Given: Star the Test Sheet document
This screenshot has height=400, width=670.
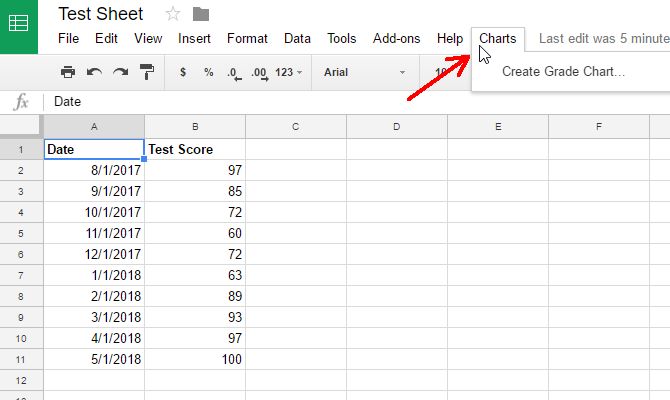Looking at the screenshot, I should pos(173,14).
